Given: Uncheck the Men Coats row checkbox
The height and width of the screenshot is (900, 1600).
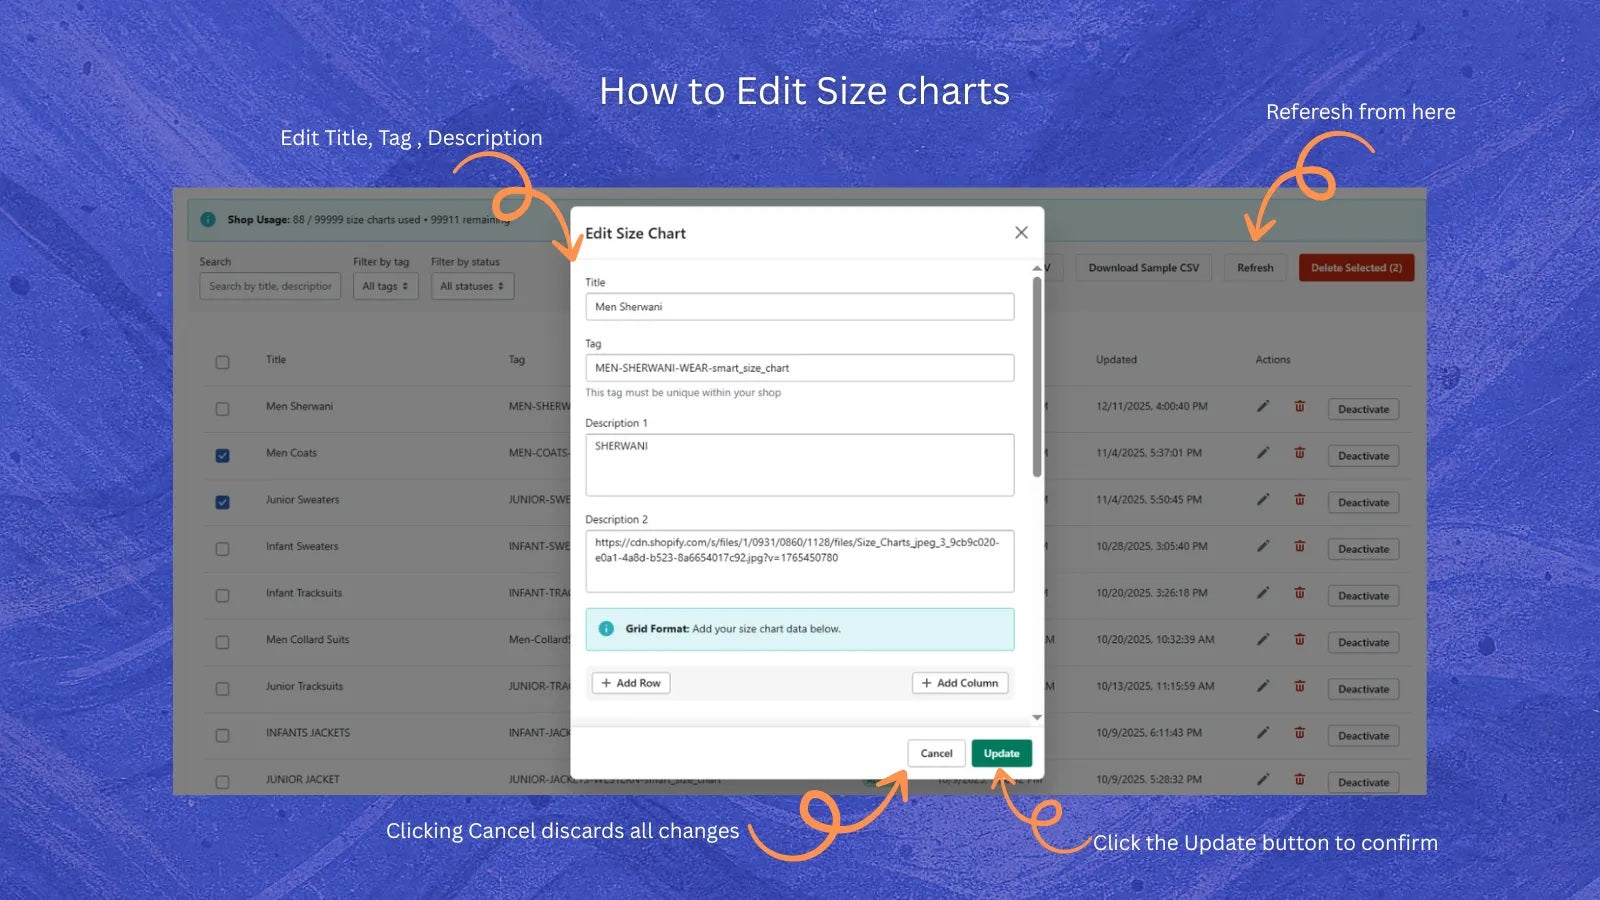Looking at the screenshot, I should 222,454.
